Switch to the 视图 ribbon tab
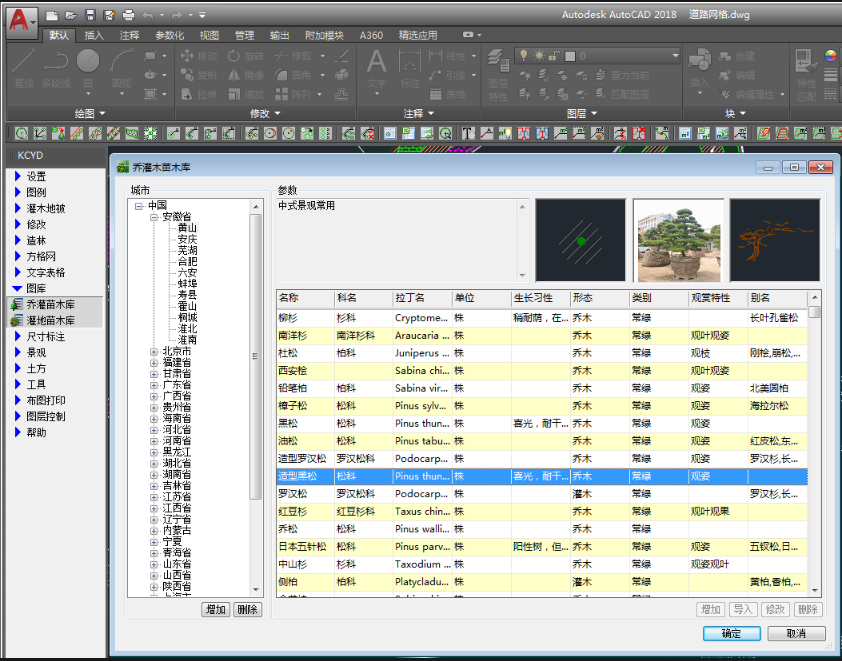 coord(209,35)
